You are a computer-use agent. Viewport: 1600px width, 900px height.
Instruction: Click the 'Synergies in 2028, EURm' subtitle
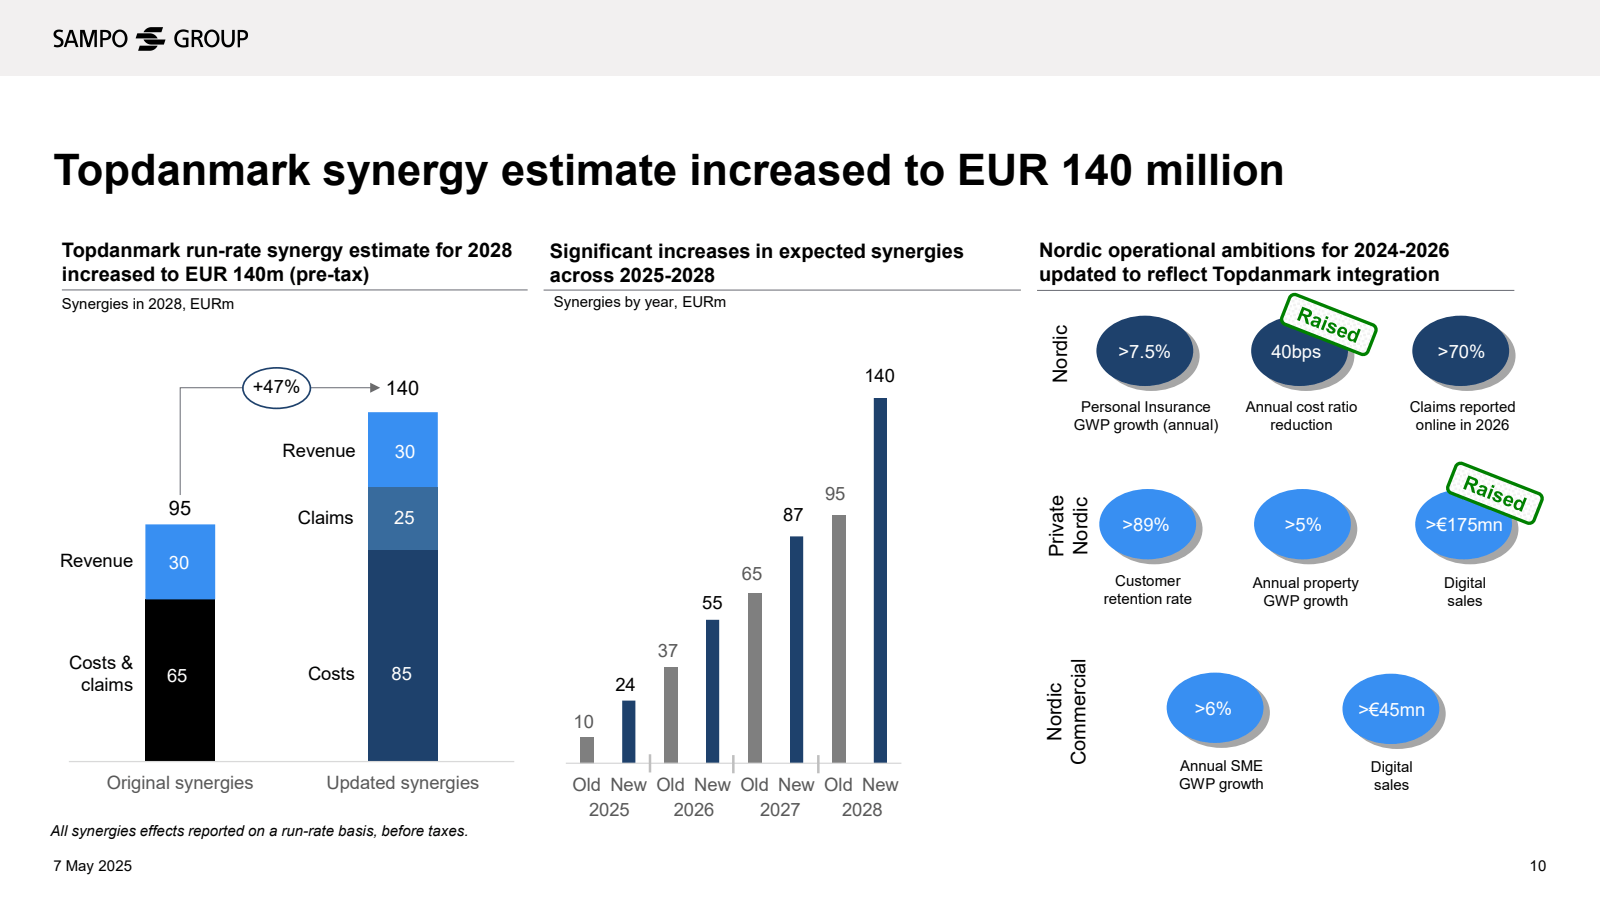click(148, 304)
